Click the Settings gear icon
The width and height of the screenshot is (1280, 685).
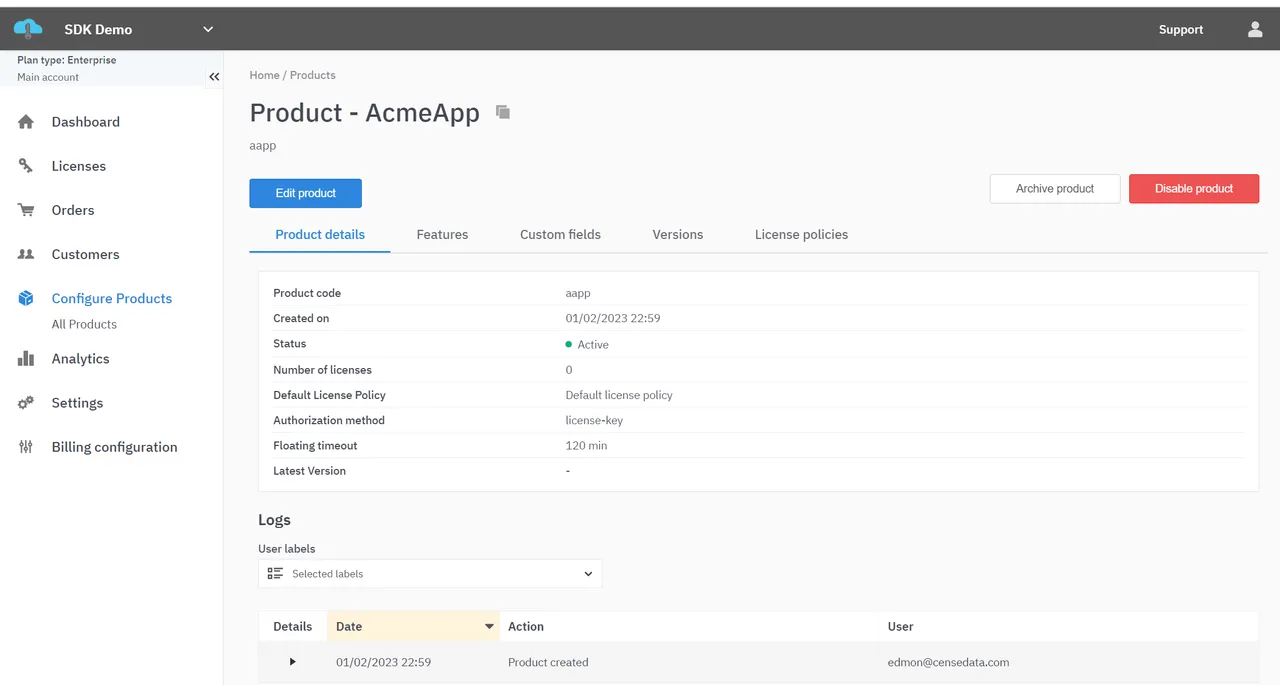coord(28,403)
